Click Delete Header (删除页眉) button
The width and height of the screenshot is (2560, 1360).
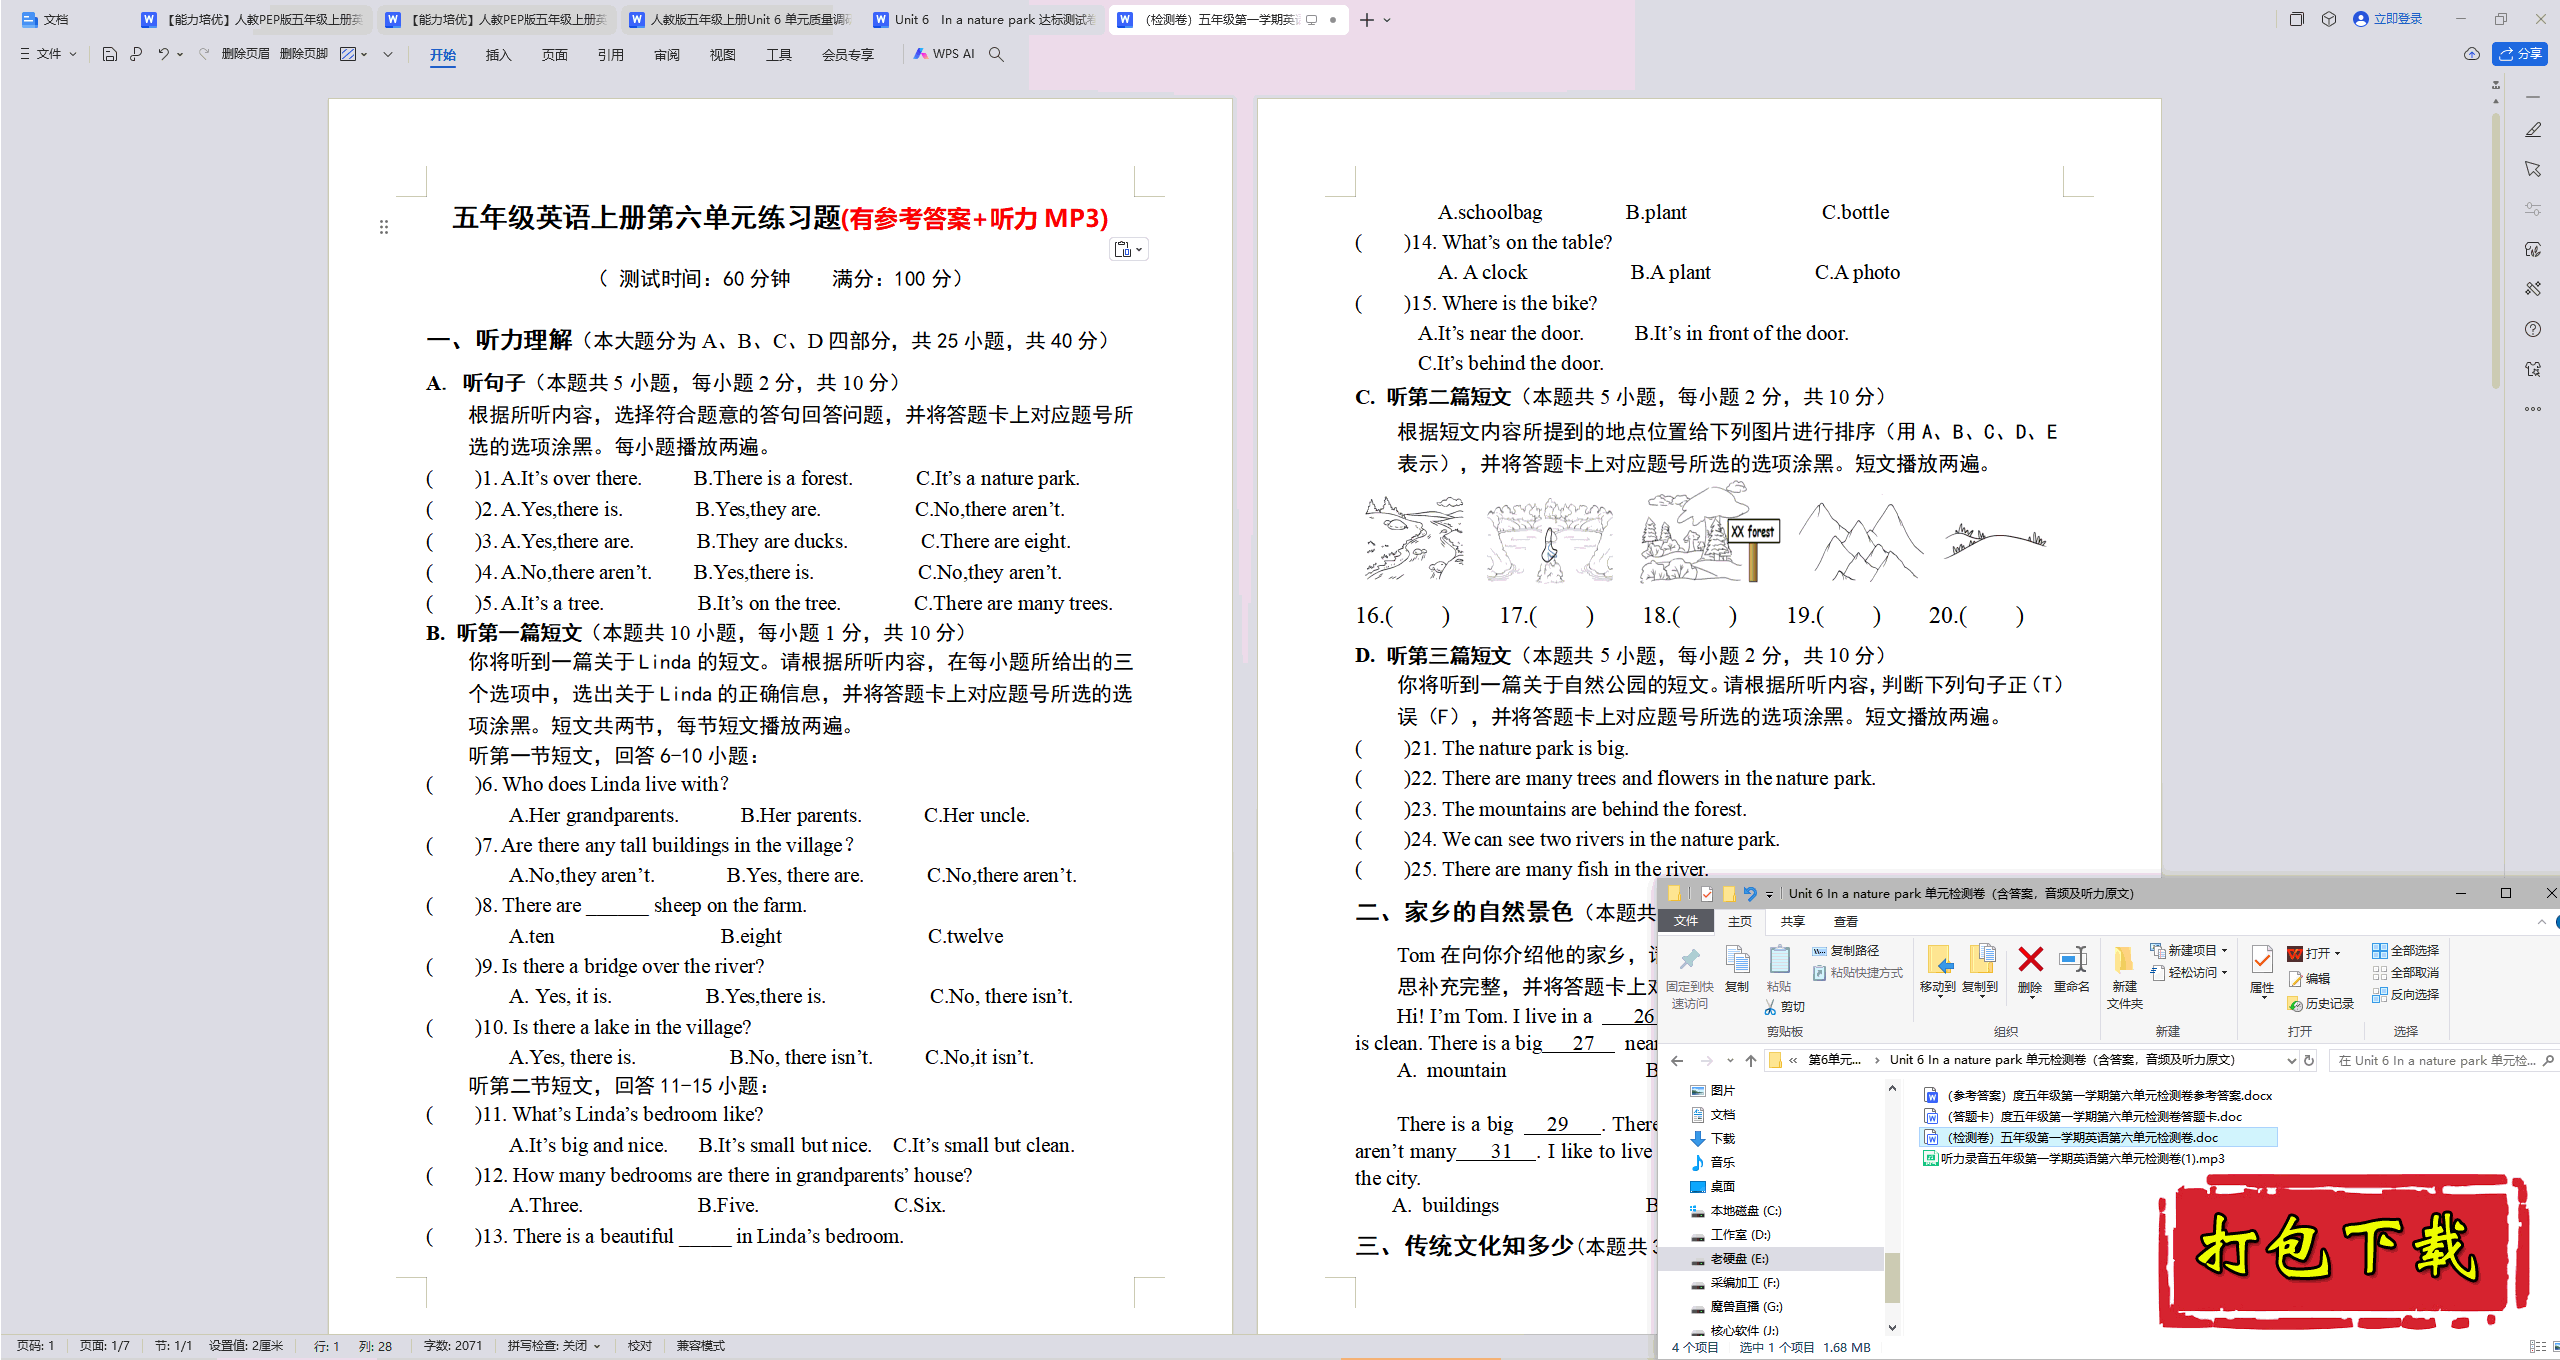tap(246, 54)
